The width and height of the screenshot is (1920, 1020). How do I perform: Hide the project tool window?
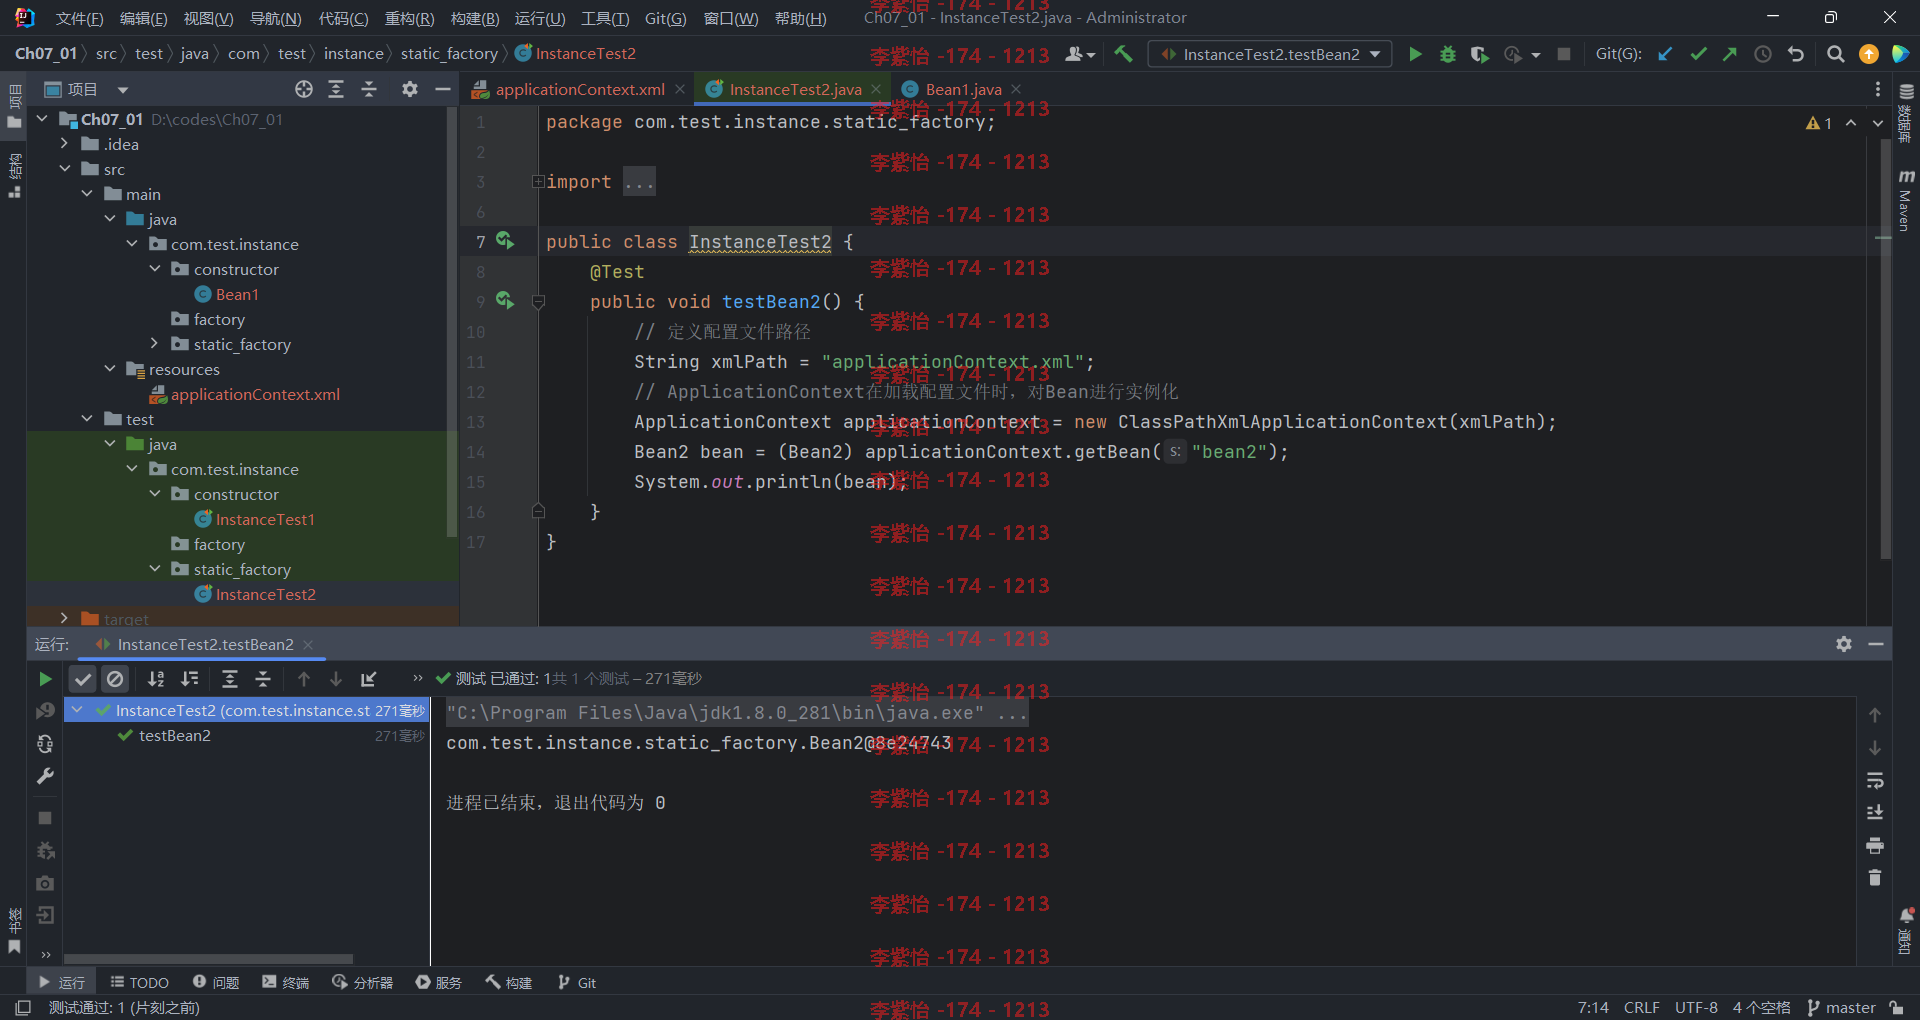[x=442, y=89]
